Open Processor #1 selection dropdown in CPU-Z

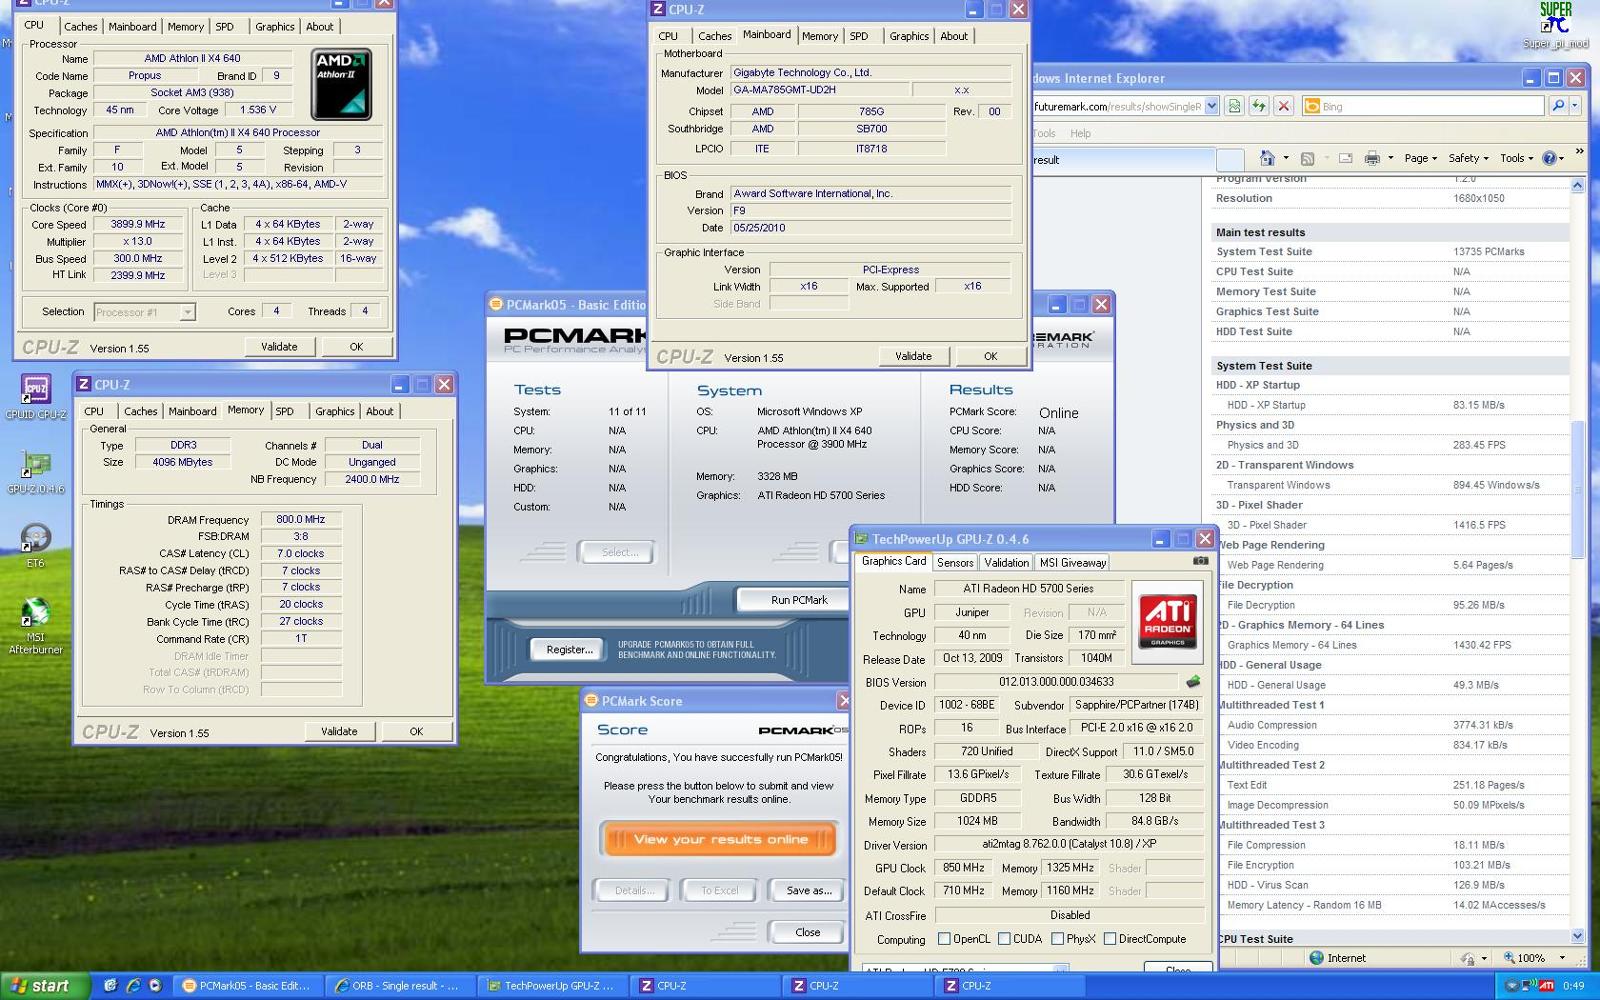tap(187, 312)
